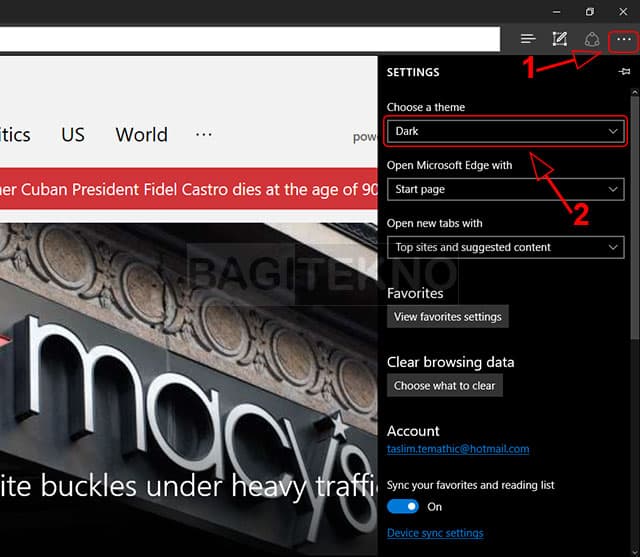The height and width of the screenshot is (557, 640).
Task: Click View favorites settings button
Action: [x=447, y=317]
